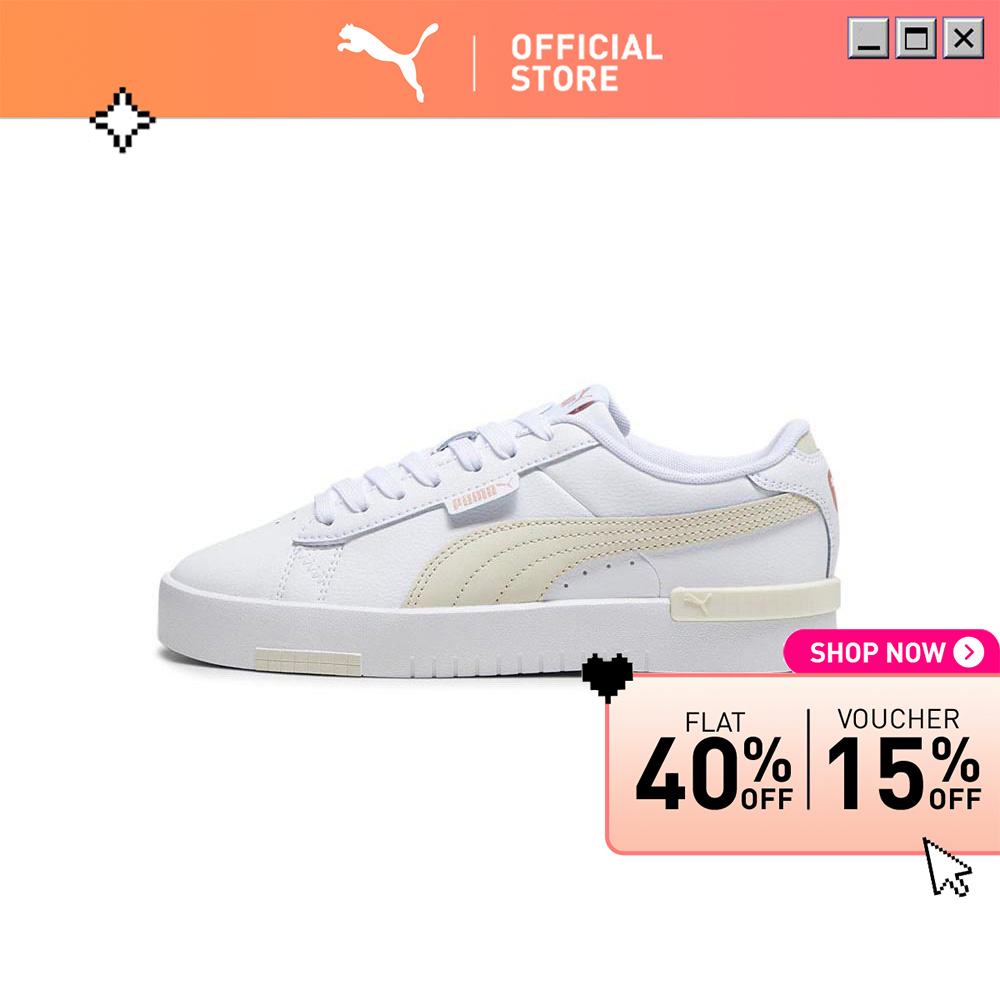Maximize the retro window
Viewport: 1000px width, 1000px height.
click(x=916, y=38)
